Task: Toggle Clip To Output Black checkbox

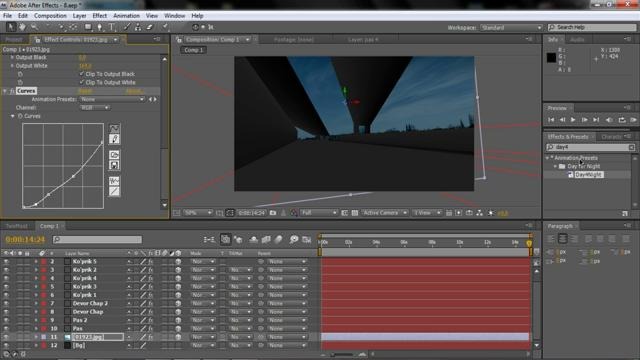Action: 81,74
